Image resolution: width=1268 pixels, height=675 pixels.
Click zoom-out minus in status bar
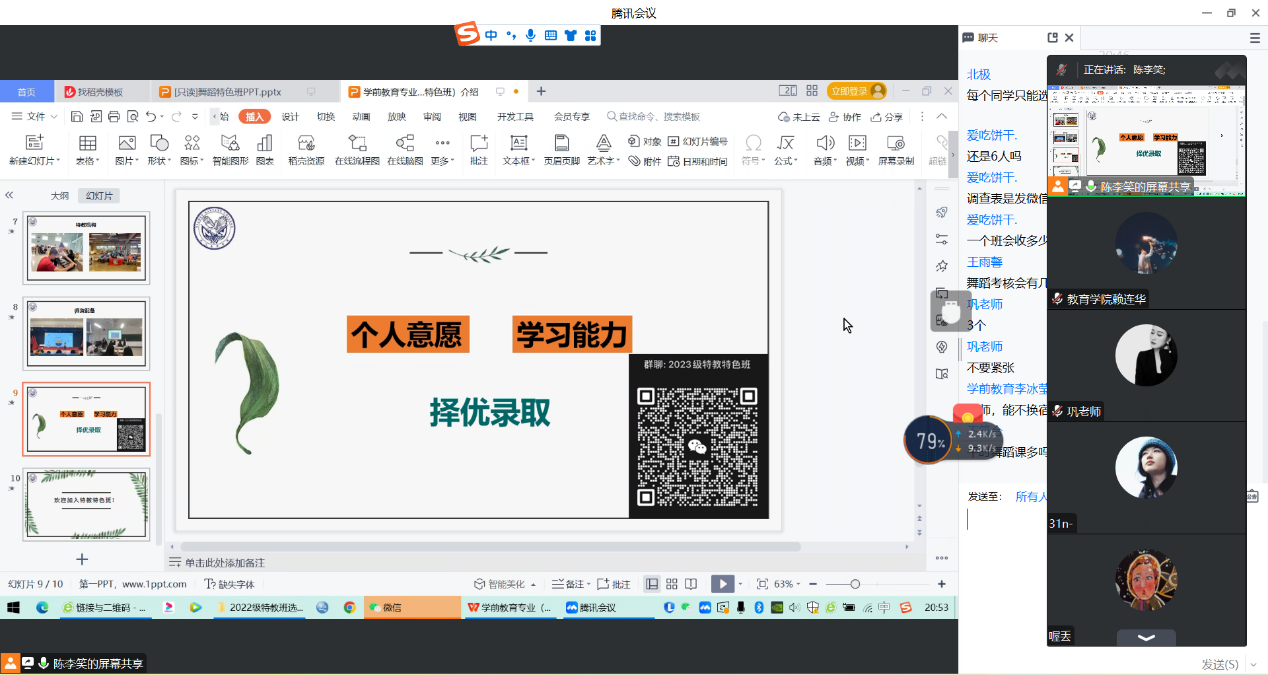812,584
